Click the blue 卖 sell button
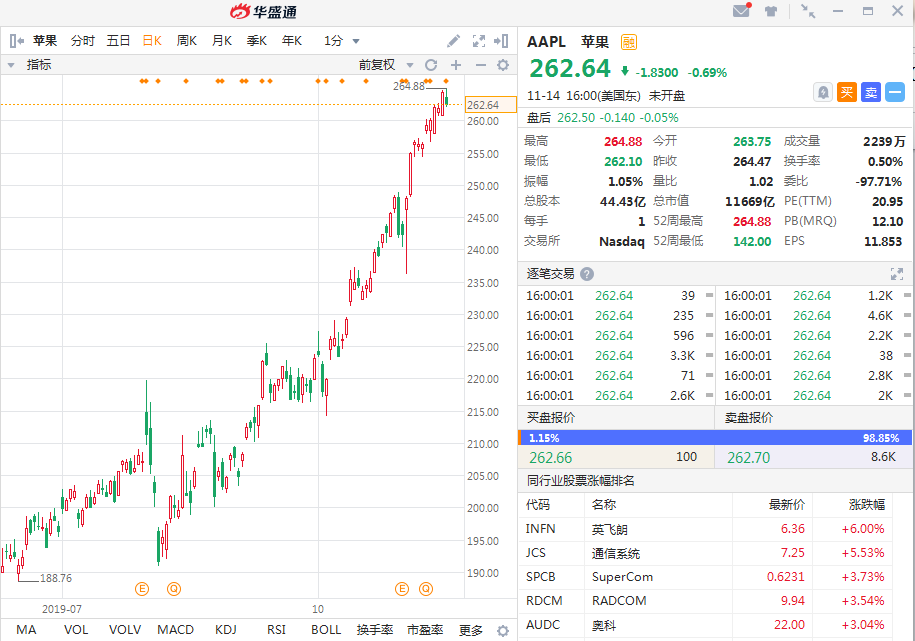The height and width of the screenshot is (641, 915). tap(871, 92)
